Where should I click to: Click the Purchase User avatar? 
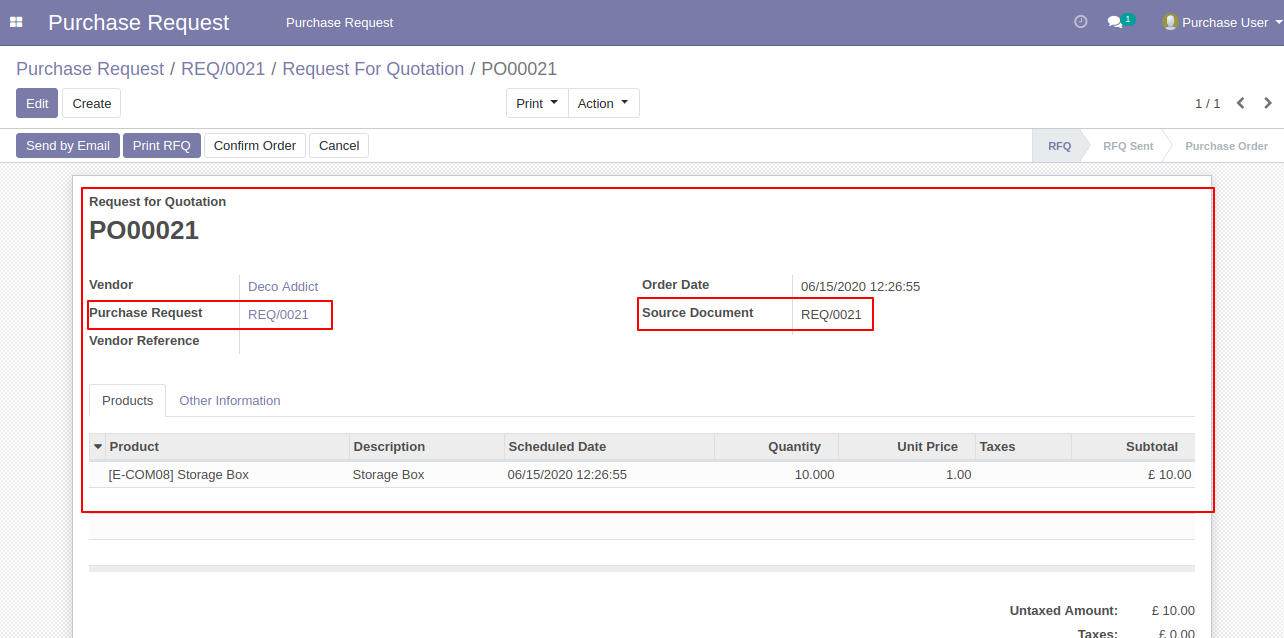(x=1169, y=22)
